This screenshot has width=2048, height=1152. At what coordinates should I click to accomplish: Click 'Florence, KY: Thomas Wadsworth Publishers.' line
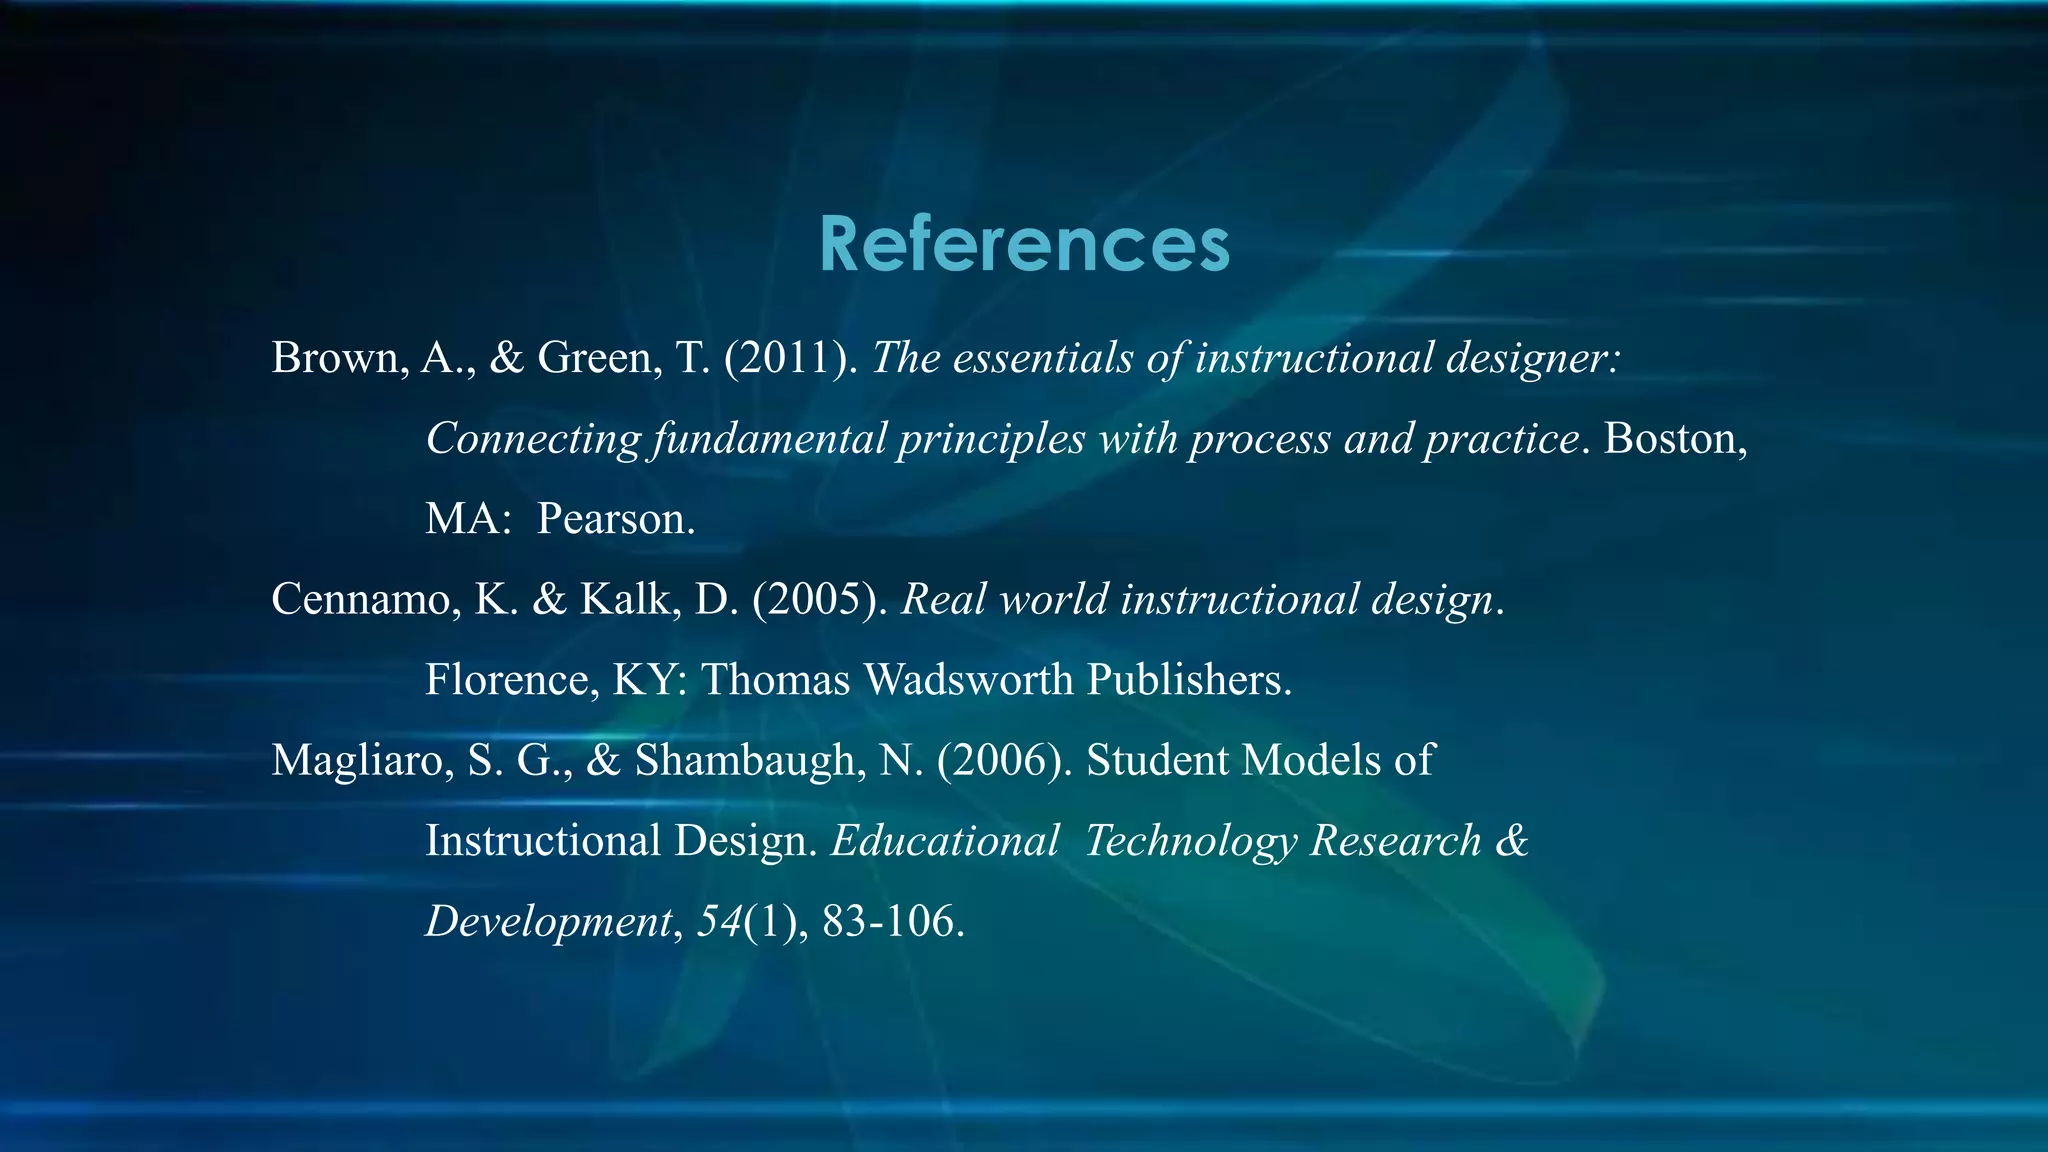tap(859, 680)
